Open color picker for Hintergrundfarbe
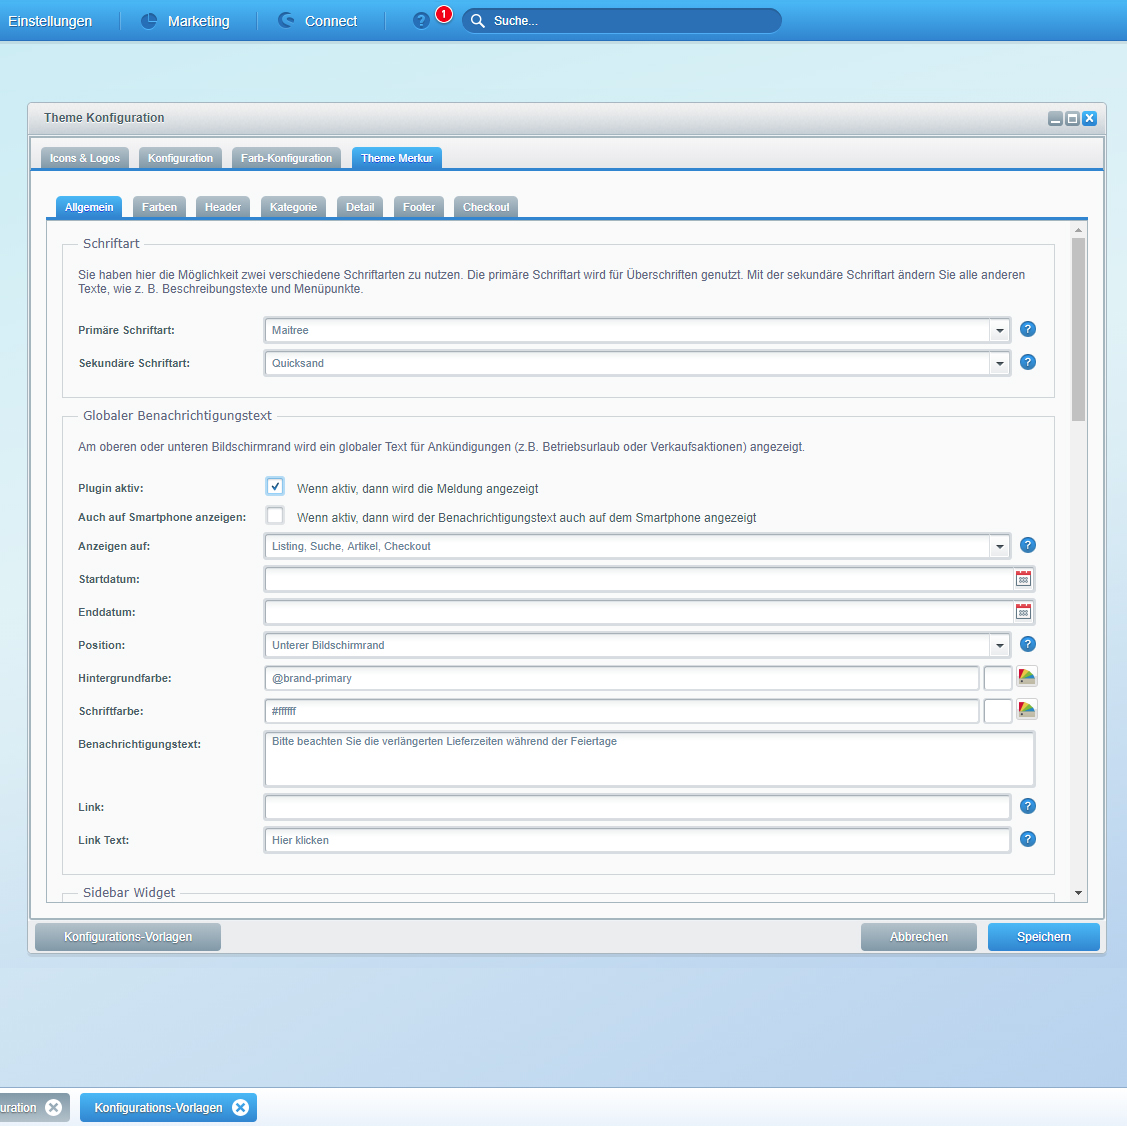 1027,677
